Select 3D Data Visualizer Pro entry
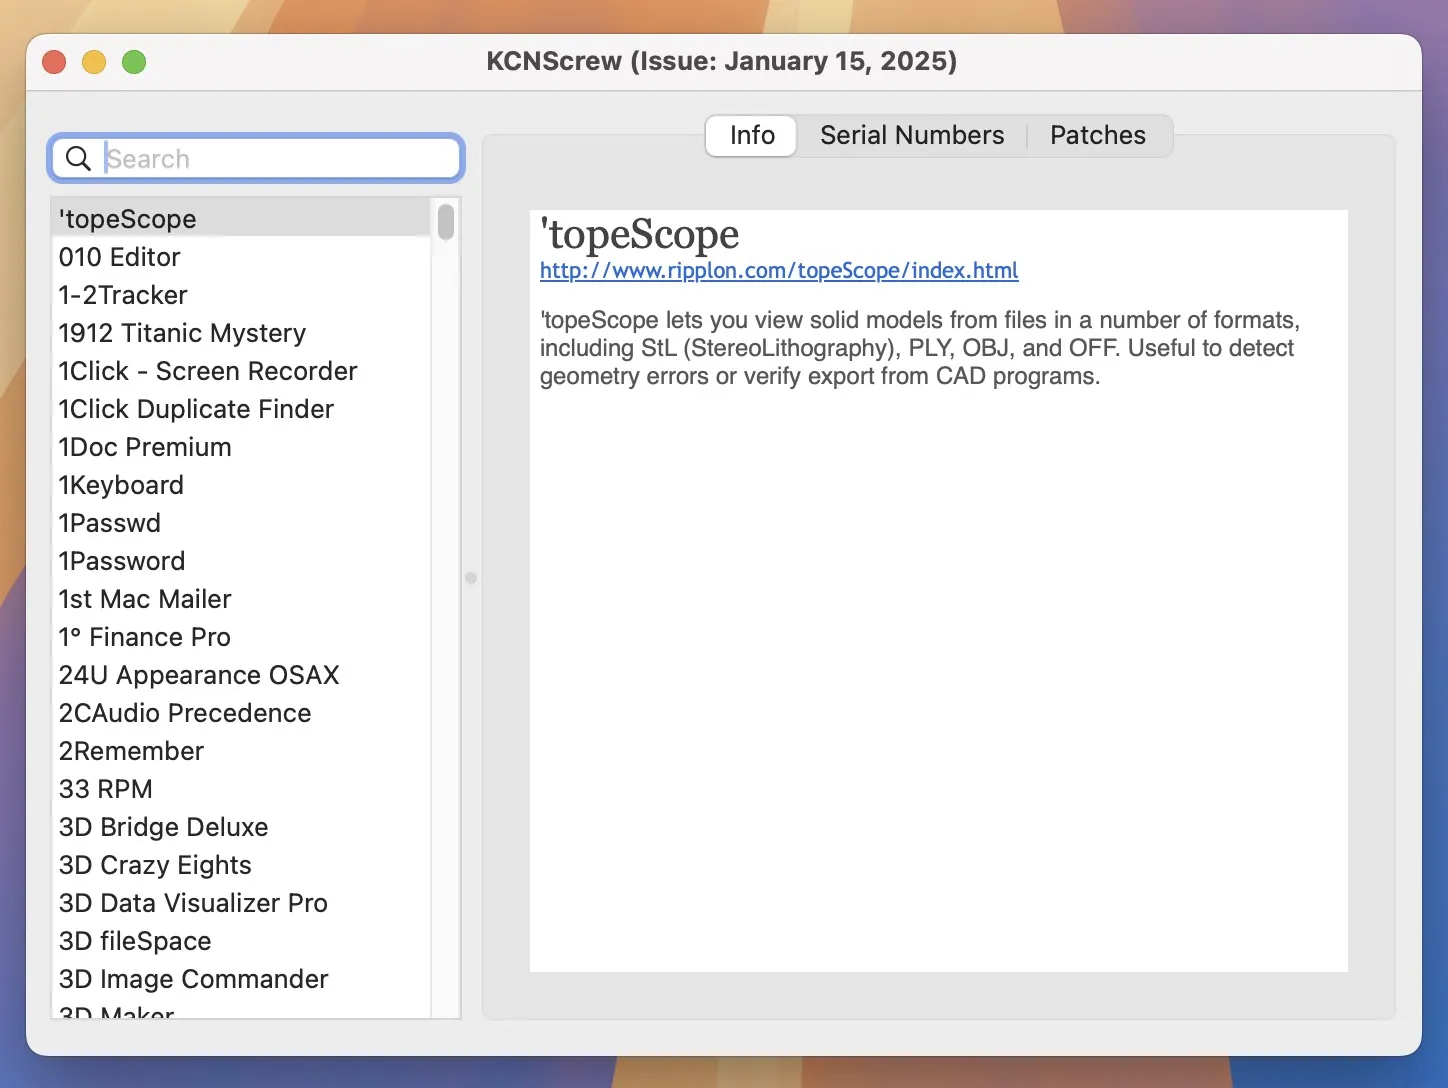Image resolution: width=1448 pixels, height=1088 pixels. coord(241,902)
